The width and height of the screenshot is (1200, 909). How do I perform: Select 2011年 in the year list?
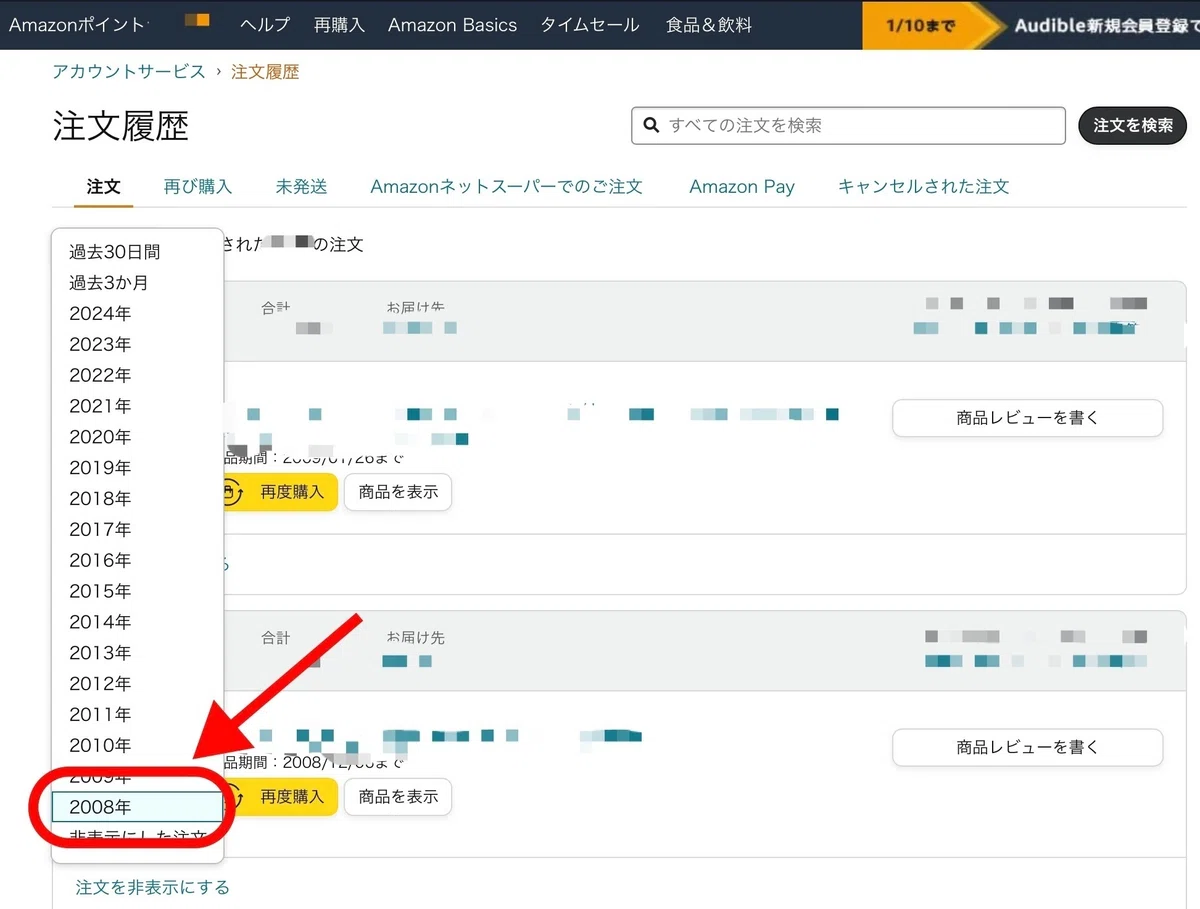[x=137, y=715]
